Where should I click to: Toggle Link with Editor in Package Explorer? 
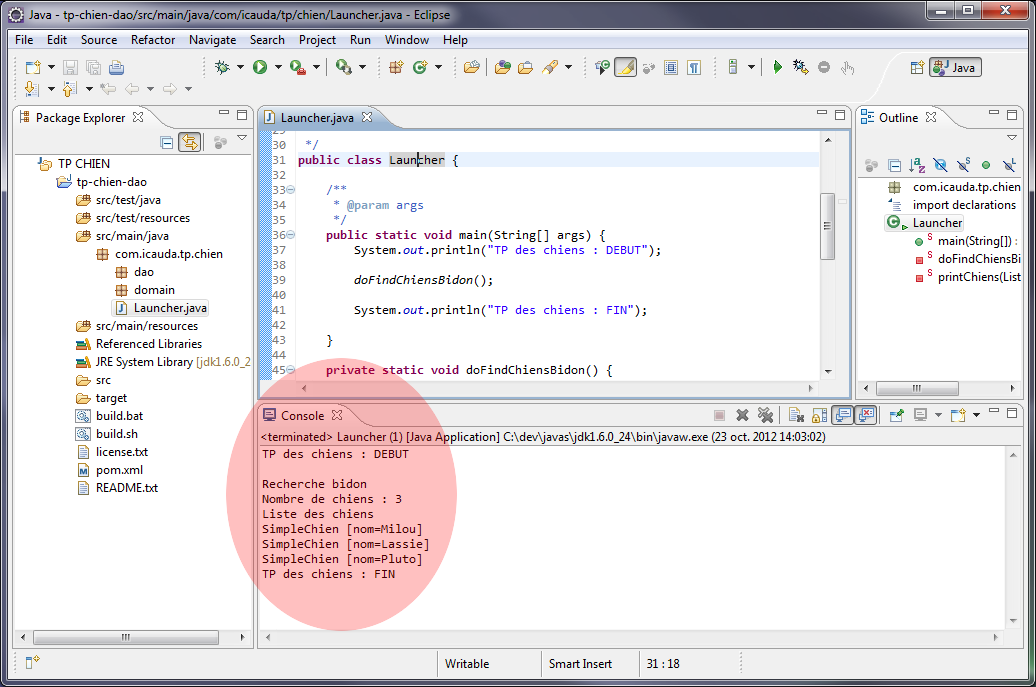pyautogui.click(x=189, y=143)
